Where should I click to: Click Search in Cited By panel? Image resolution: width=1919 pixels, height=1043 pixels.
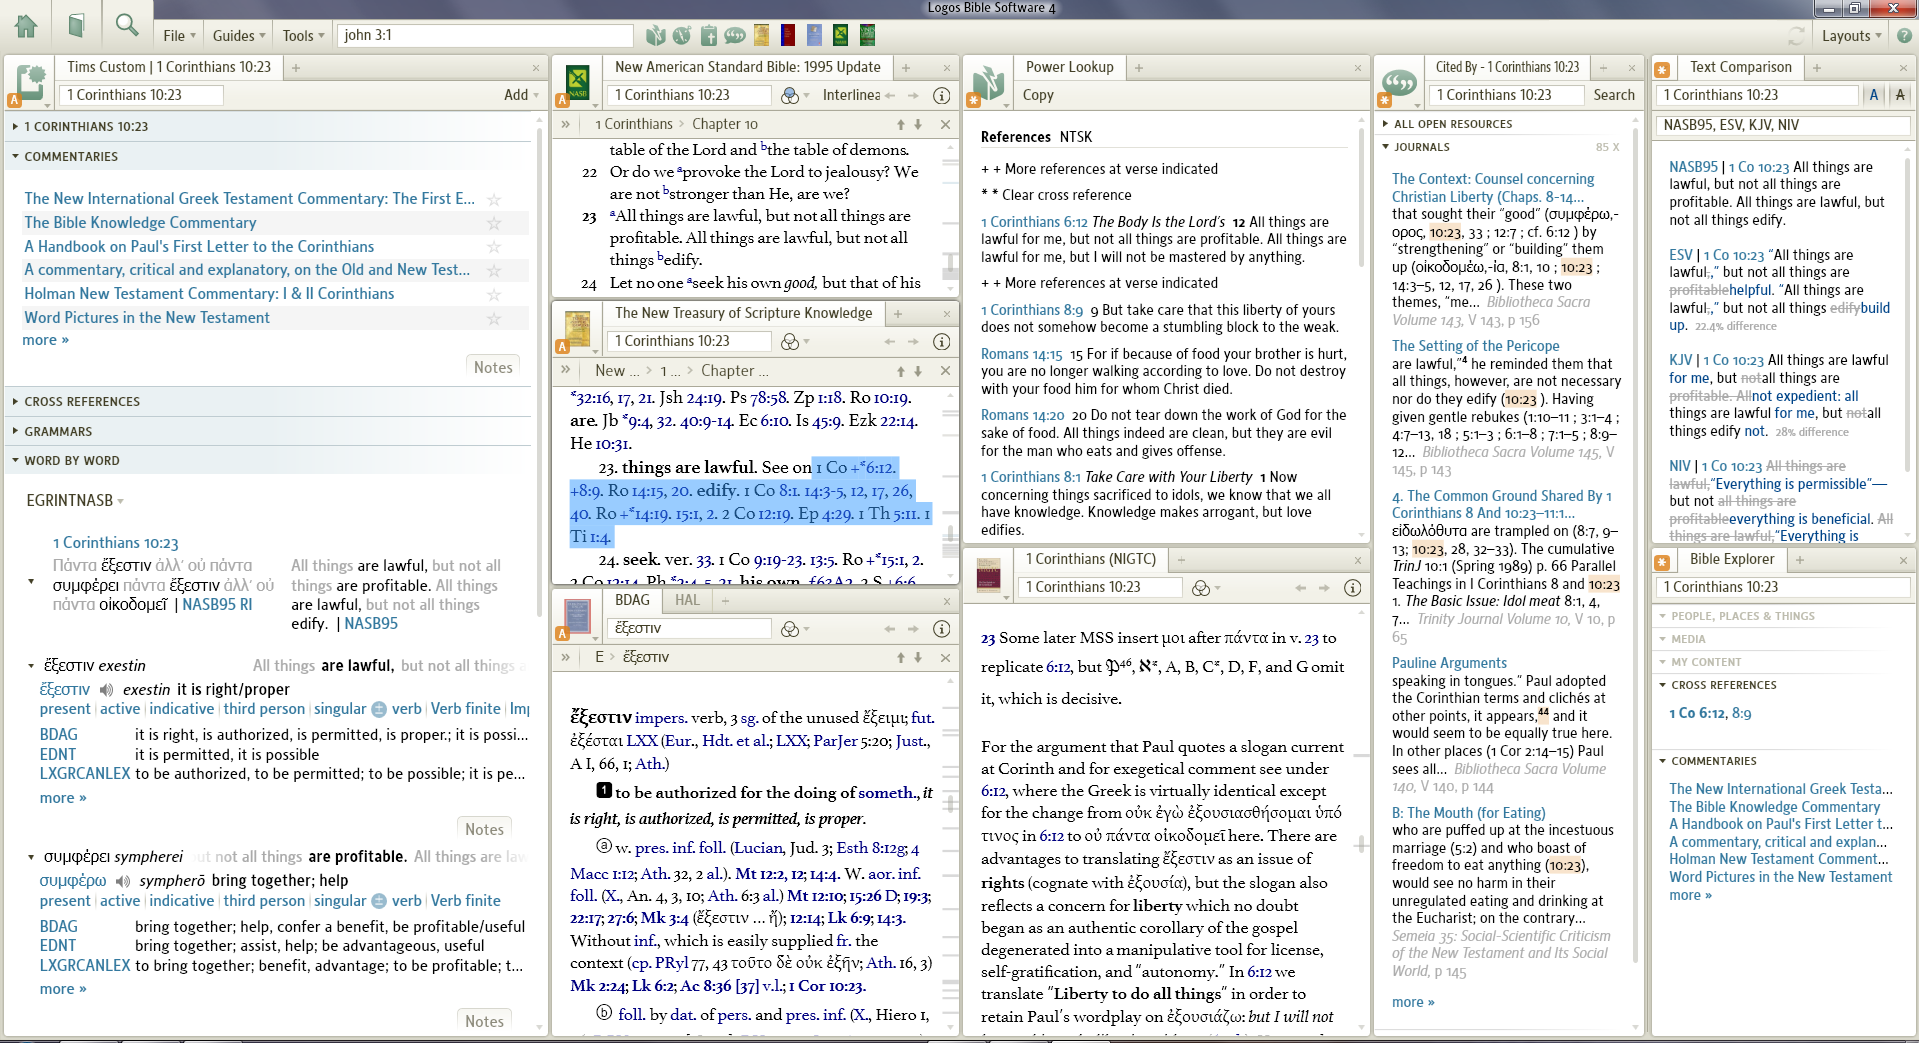click(1614, 95)
